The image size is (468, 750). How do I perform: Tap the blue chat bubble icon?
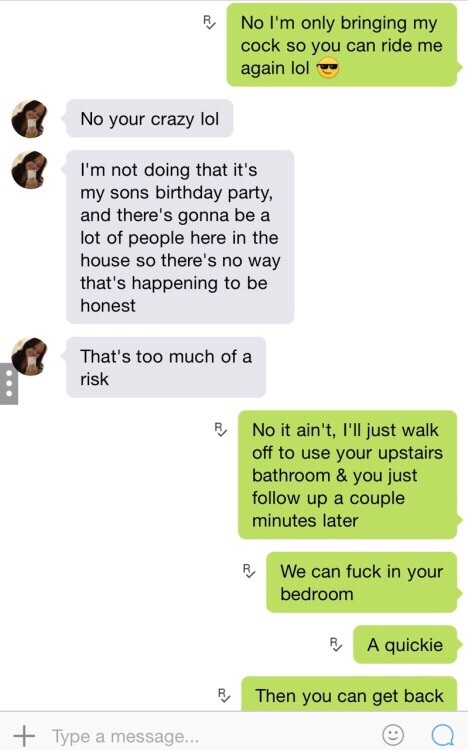443,735
